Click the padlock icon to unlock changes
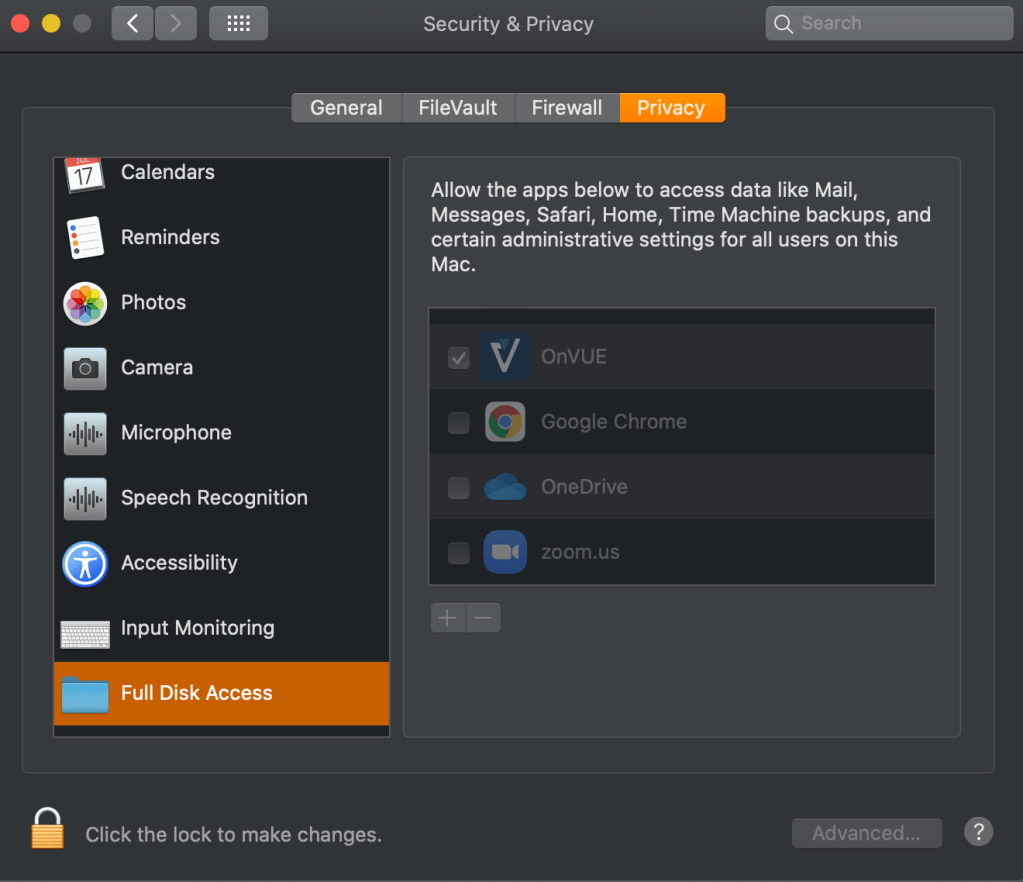 47,829
